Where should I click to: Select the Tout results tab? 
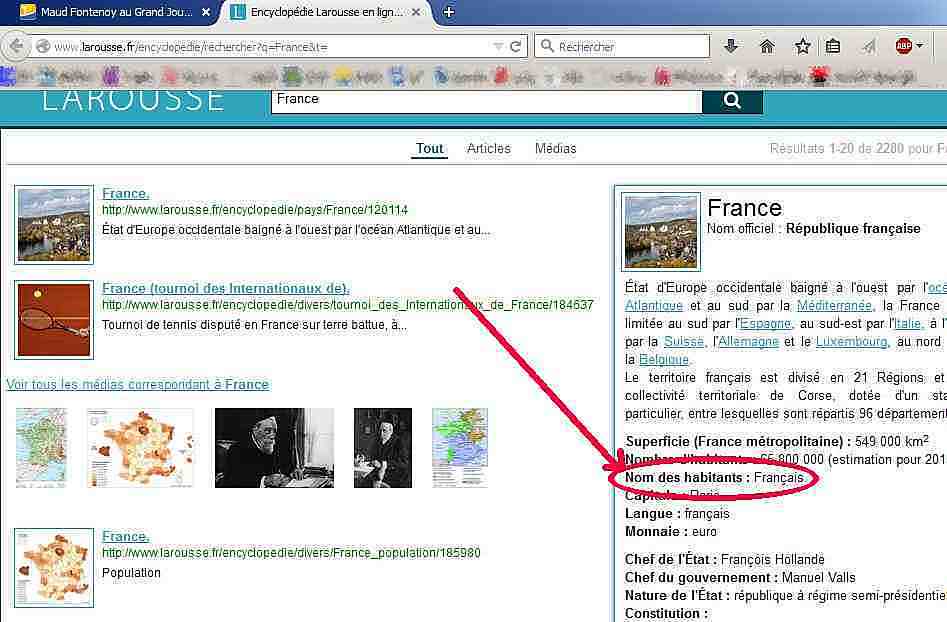[x=429, y=149]
